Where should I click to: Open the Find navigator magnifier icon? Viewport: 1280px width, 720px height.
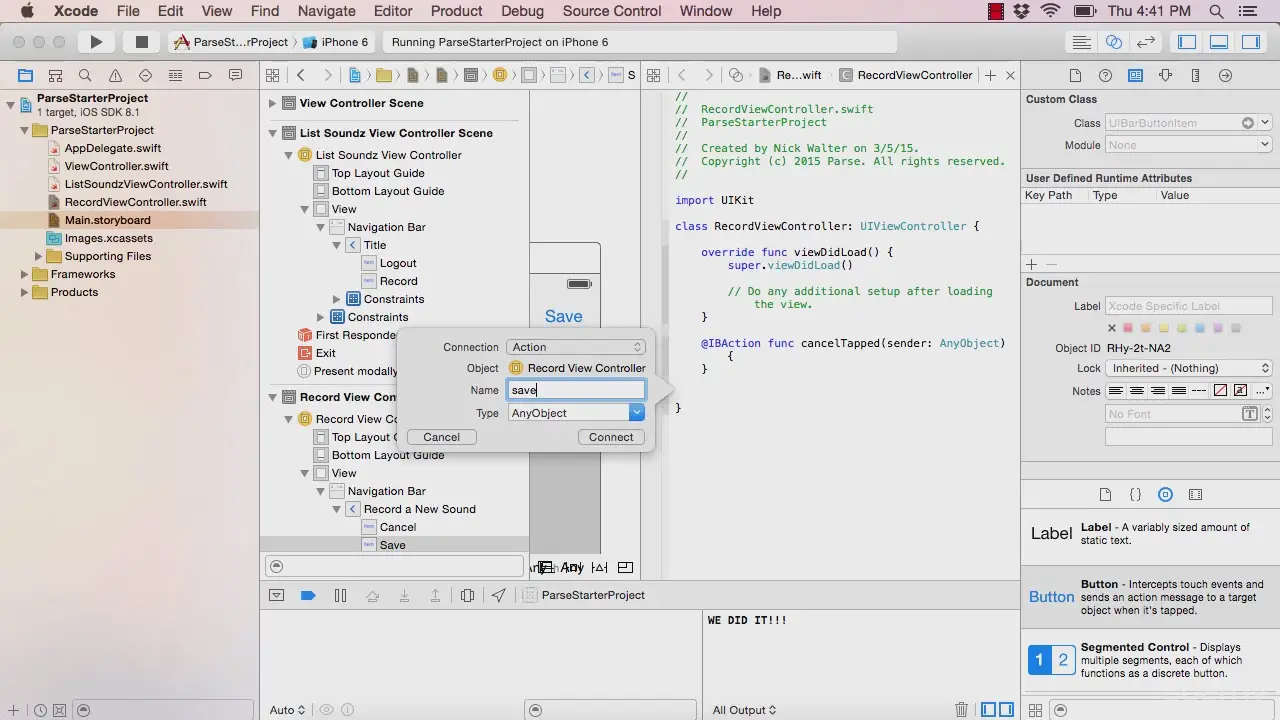click(85, 75)
